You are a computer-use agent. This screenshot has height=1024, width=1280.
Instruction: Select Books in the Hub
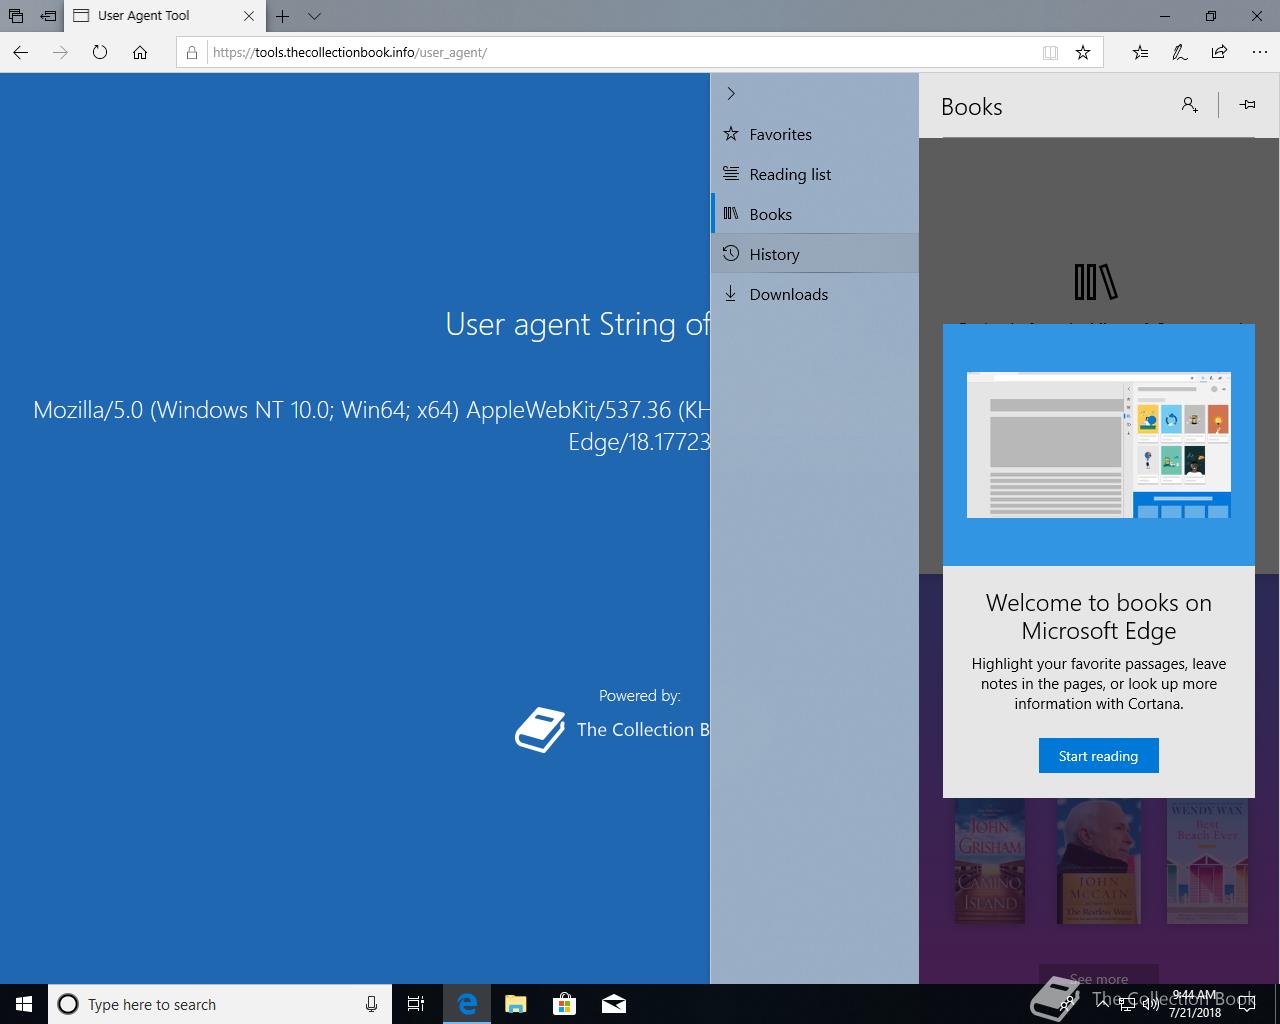[814, 214]
